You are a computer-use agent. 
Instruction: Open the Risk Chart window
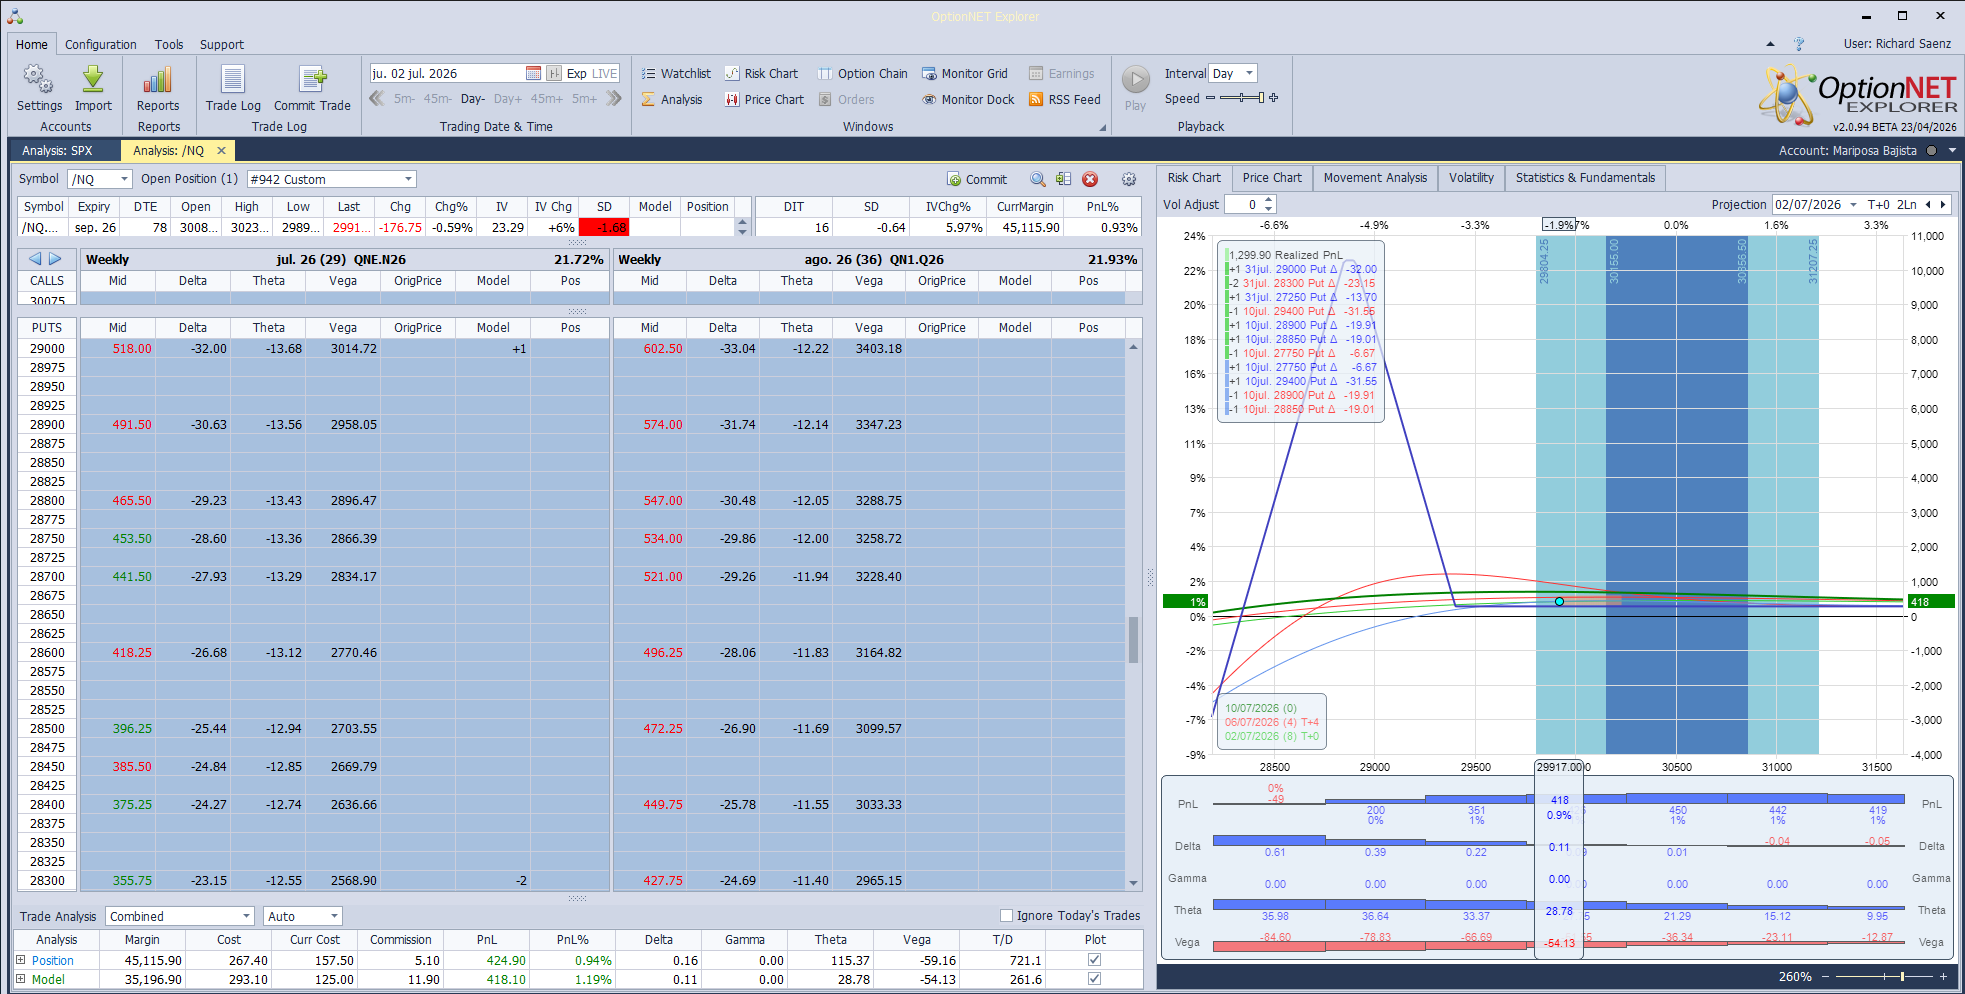coord(761,73)
